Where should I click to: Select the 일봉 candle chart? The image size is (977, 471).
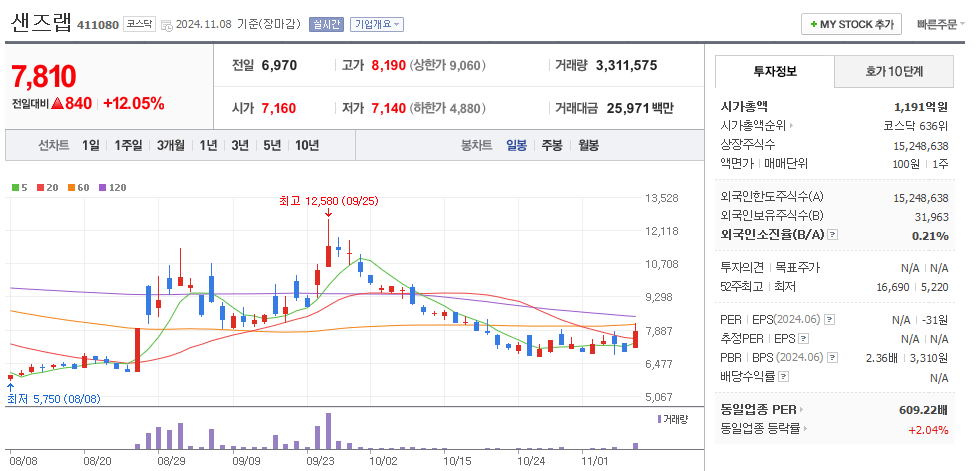(x=517, y=145)
